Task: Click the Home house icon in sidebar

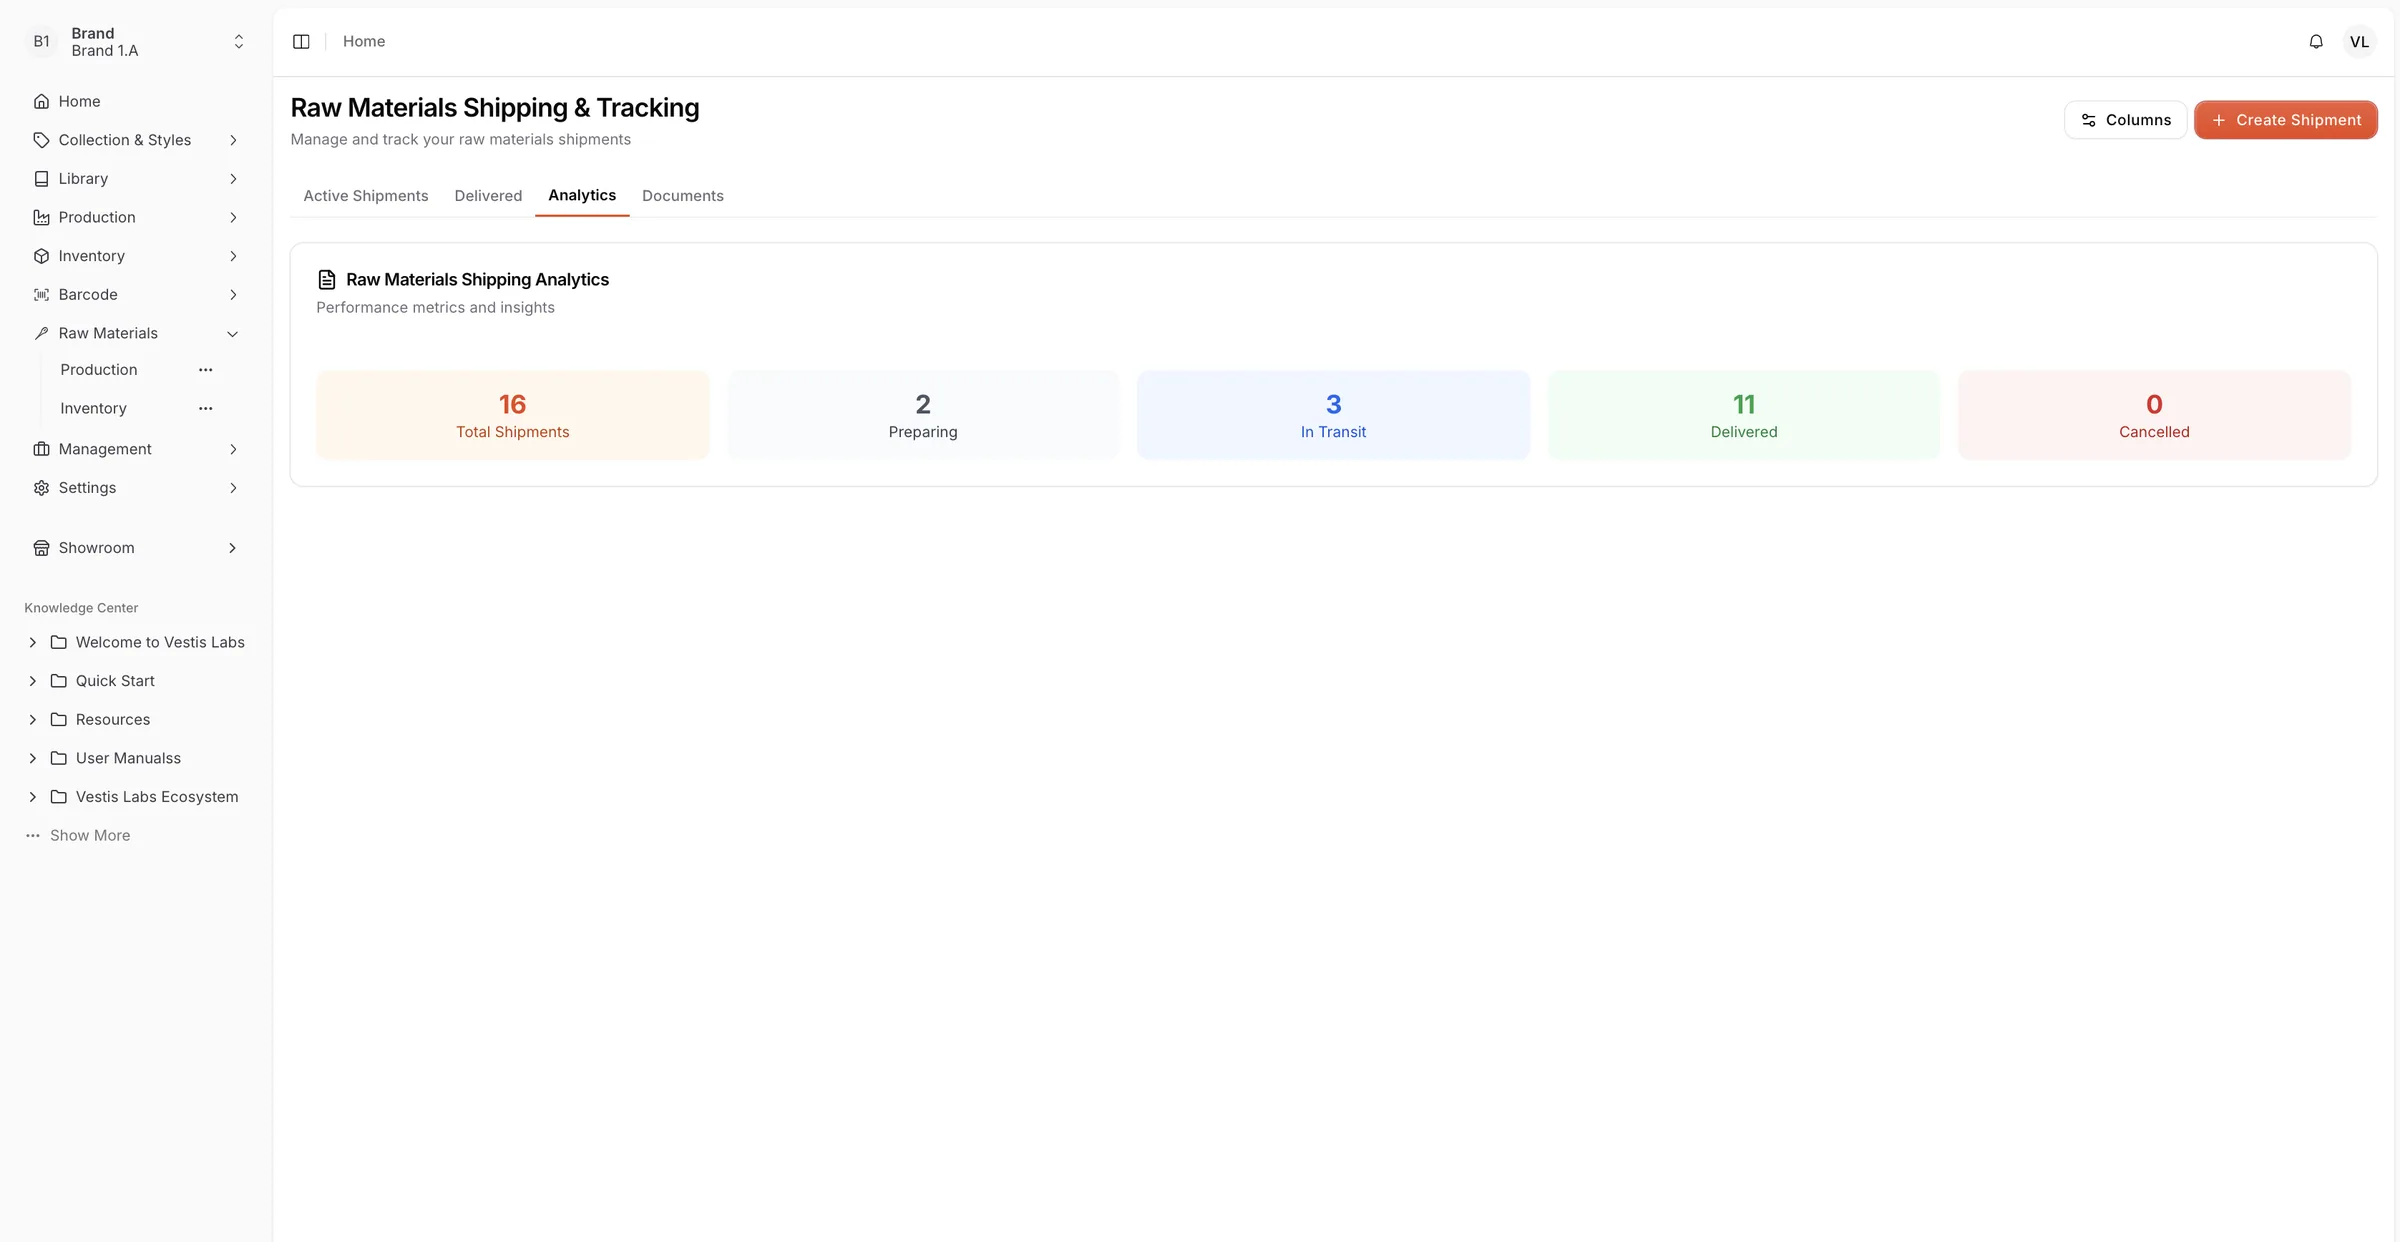Action: coord(41,101)
